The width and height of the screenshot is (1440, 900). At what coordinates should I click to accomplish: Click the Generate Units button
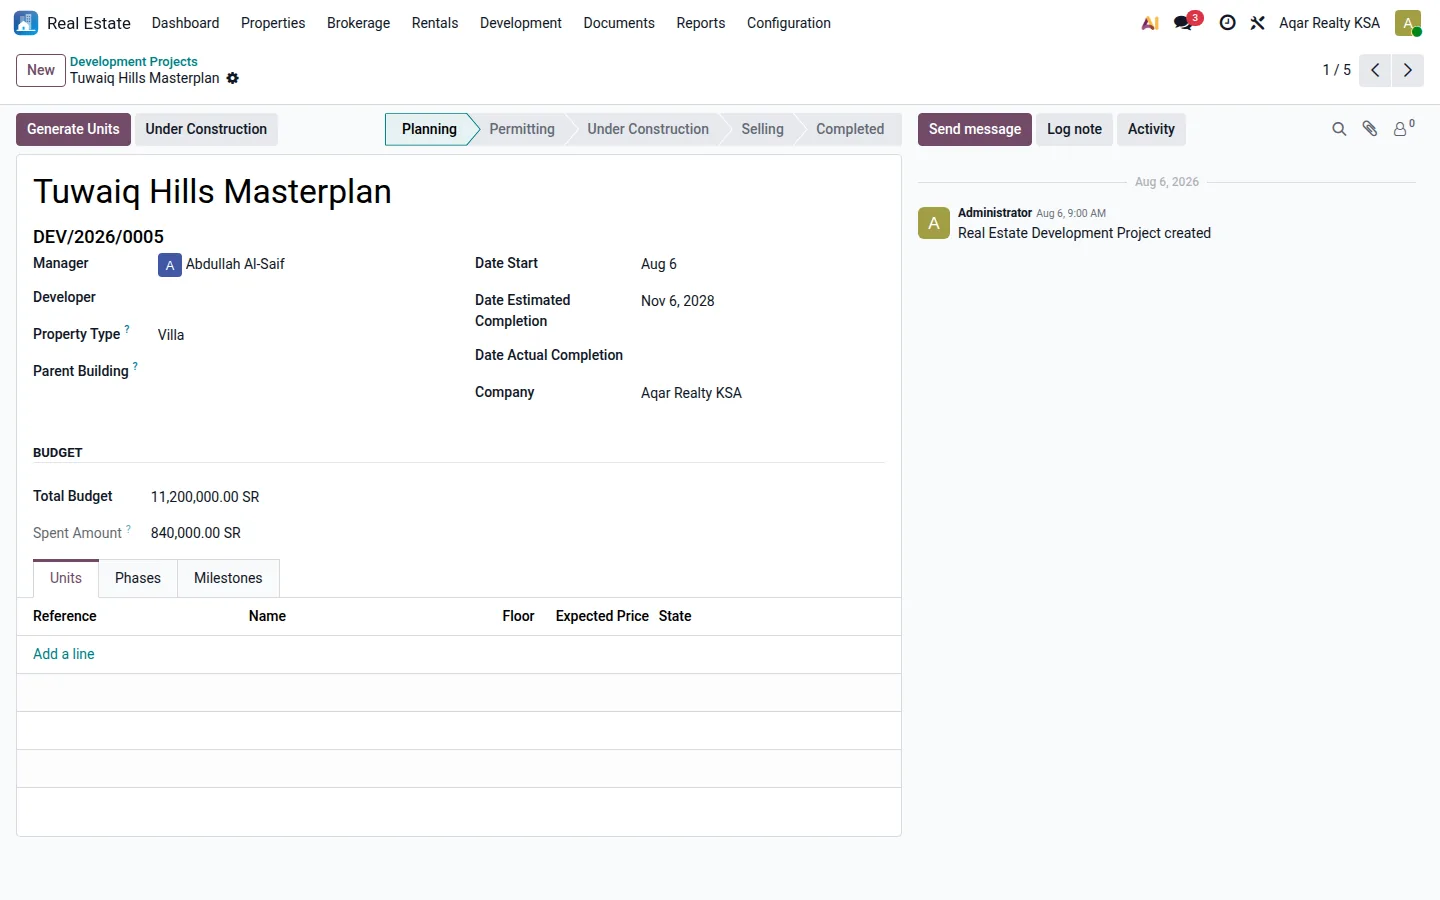pyautogui.click(x=73, y=129)
